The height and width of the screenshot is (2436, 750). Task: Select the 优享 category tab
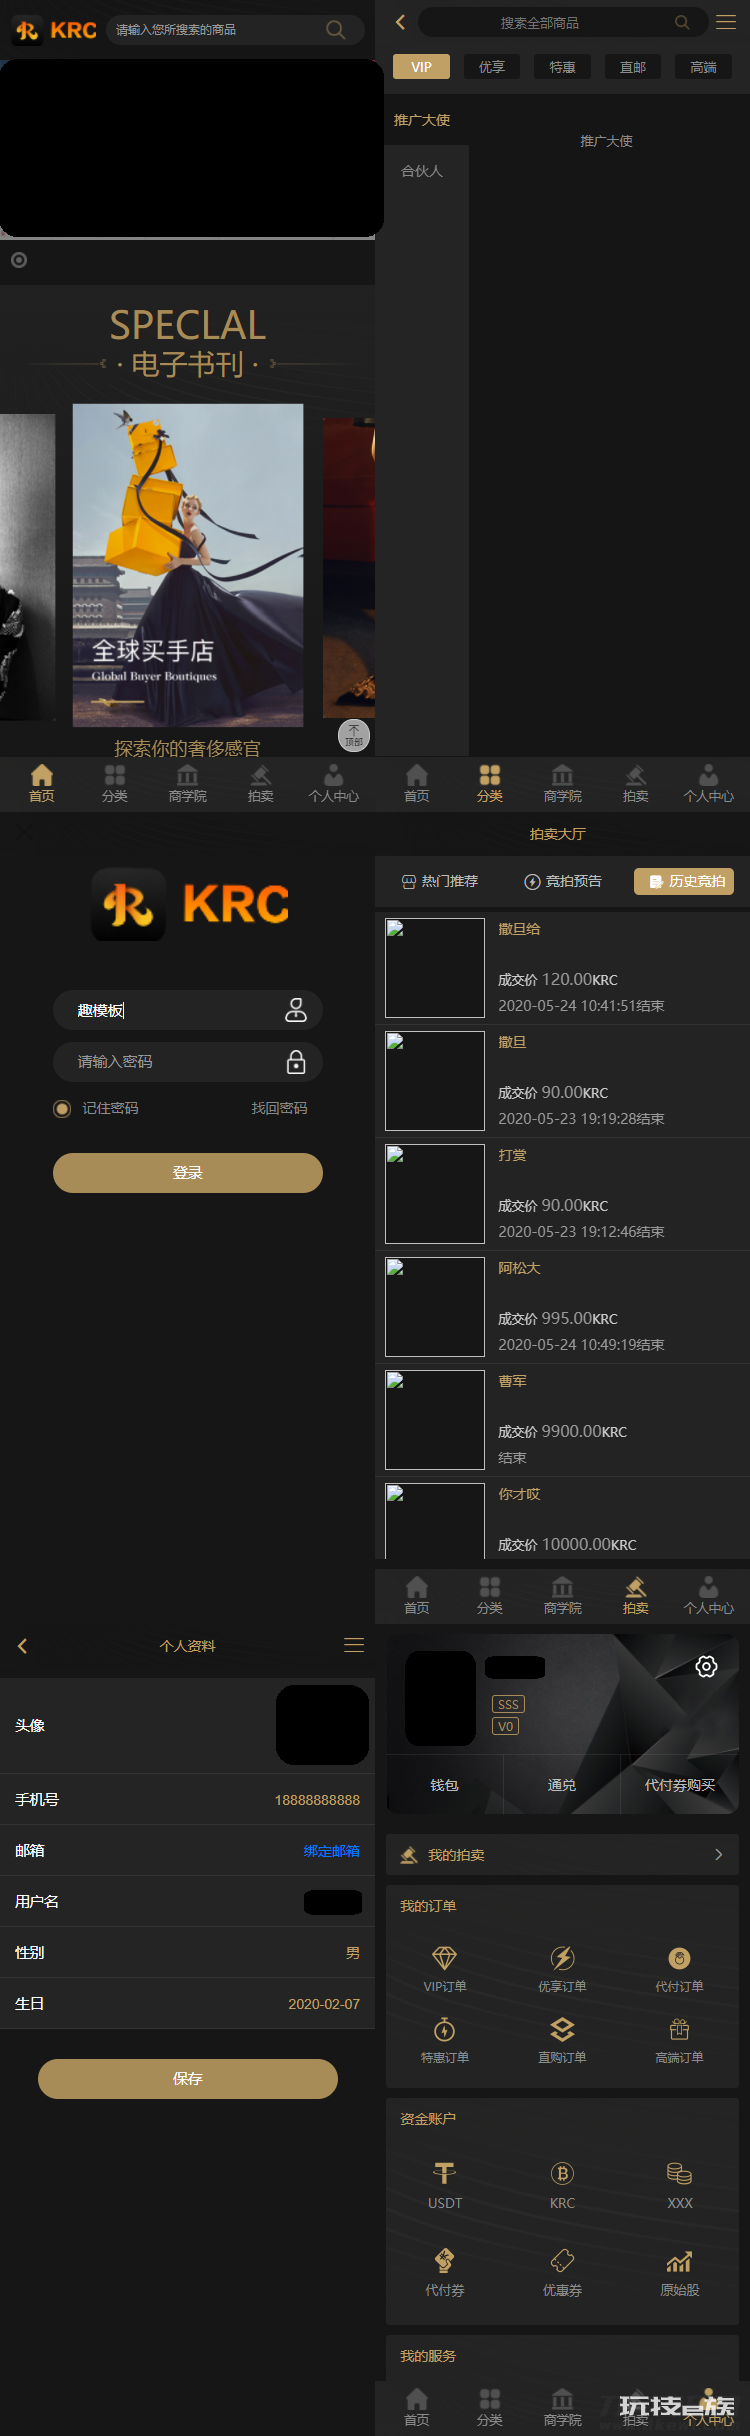pos(492,67)
